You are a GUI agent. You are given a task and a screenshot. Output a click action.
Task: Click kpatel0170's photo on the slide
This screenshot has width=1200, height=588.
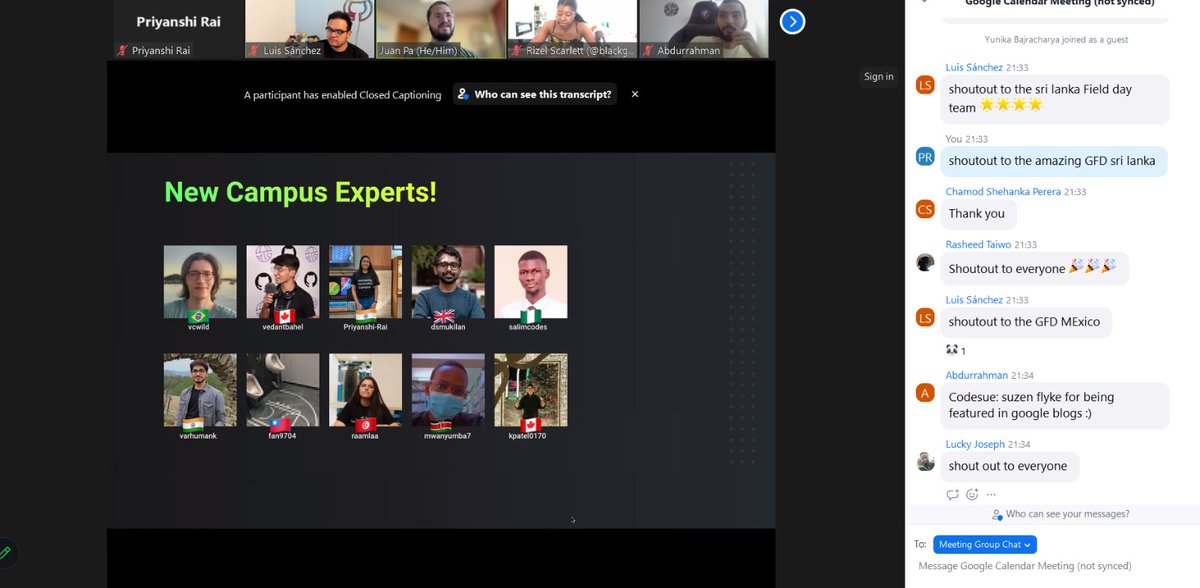pyautogui.click(x=531, y=390)
